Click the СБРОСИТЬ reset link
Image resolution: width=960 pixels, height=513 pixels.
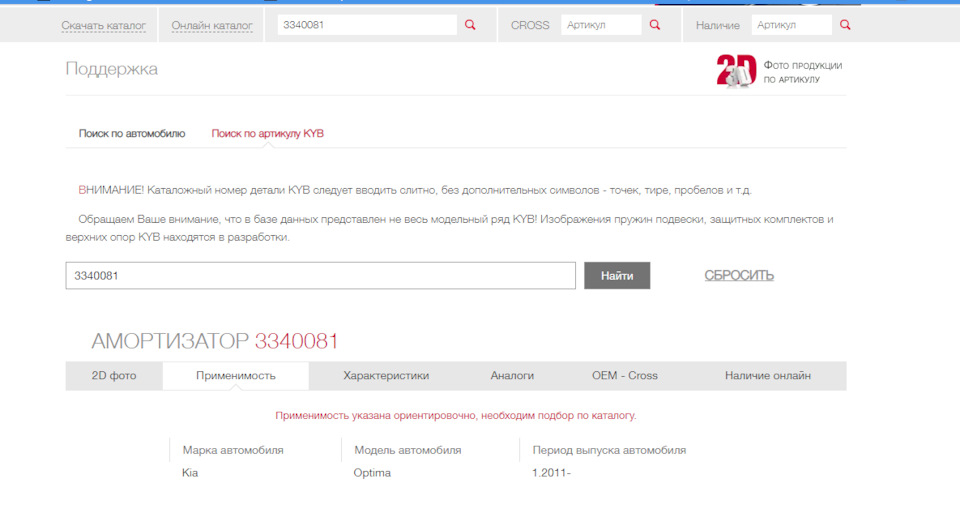(x=739, y=275)
